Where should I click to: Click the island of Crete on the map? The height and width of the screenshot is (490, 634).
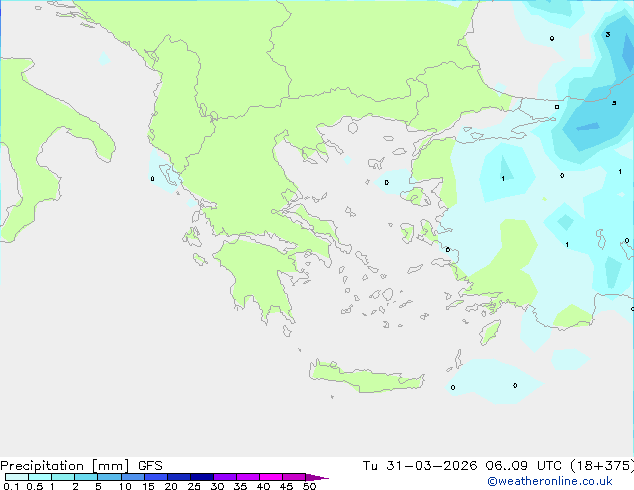[x=366, y=378]
